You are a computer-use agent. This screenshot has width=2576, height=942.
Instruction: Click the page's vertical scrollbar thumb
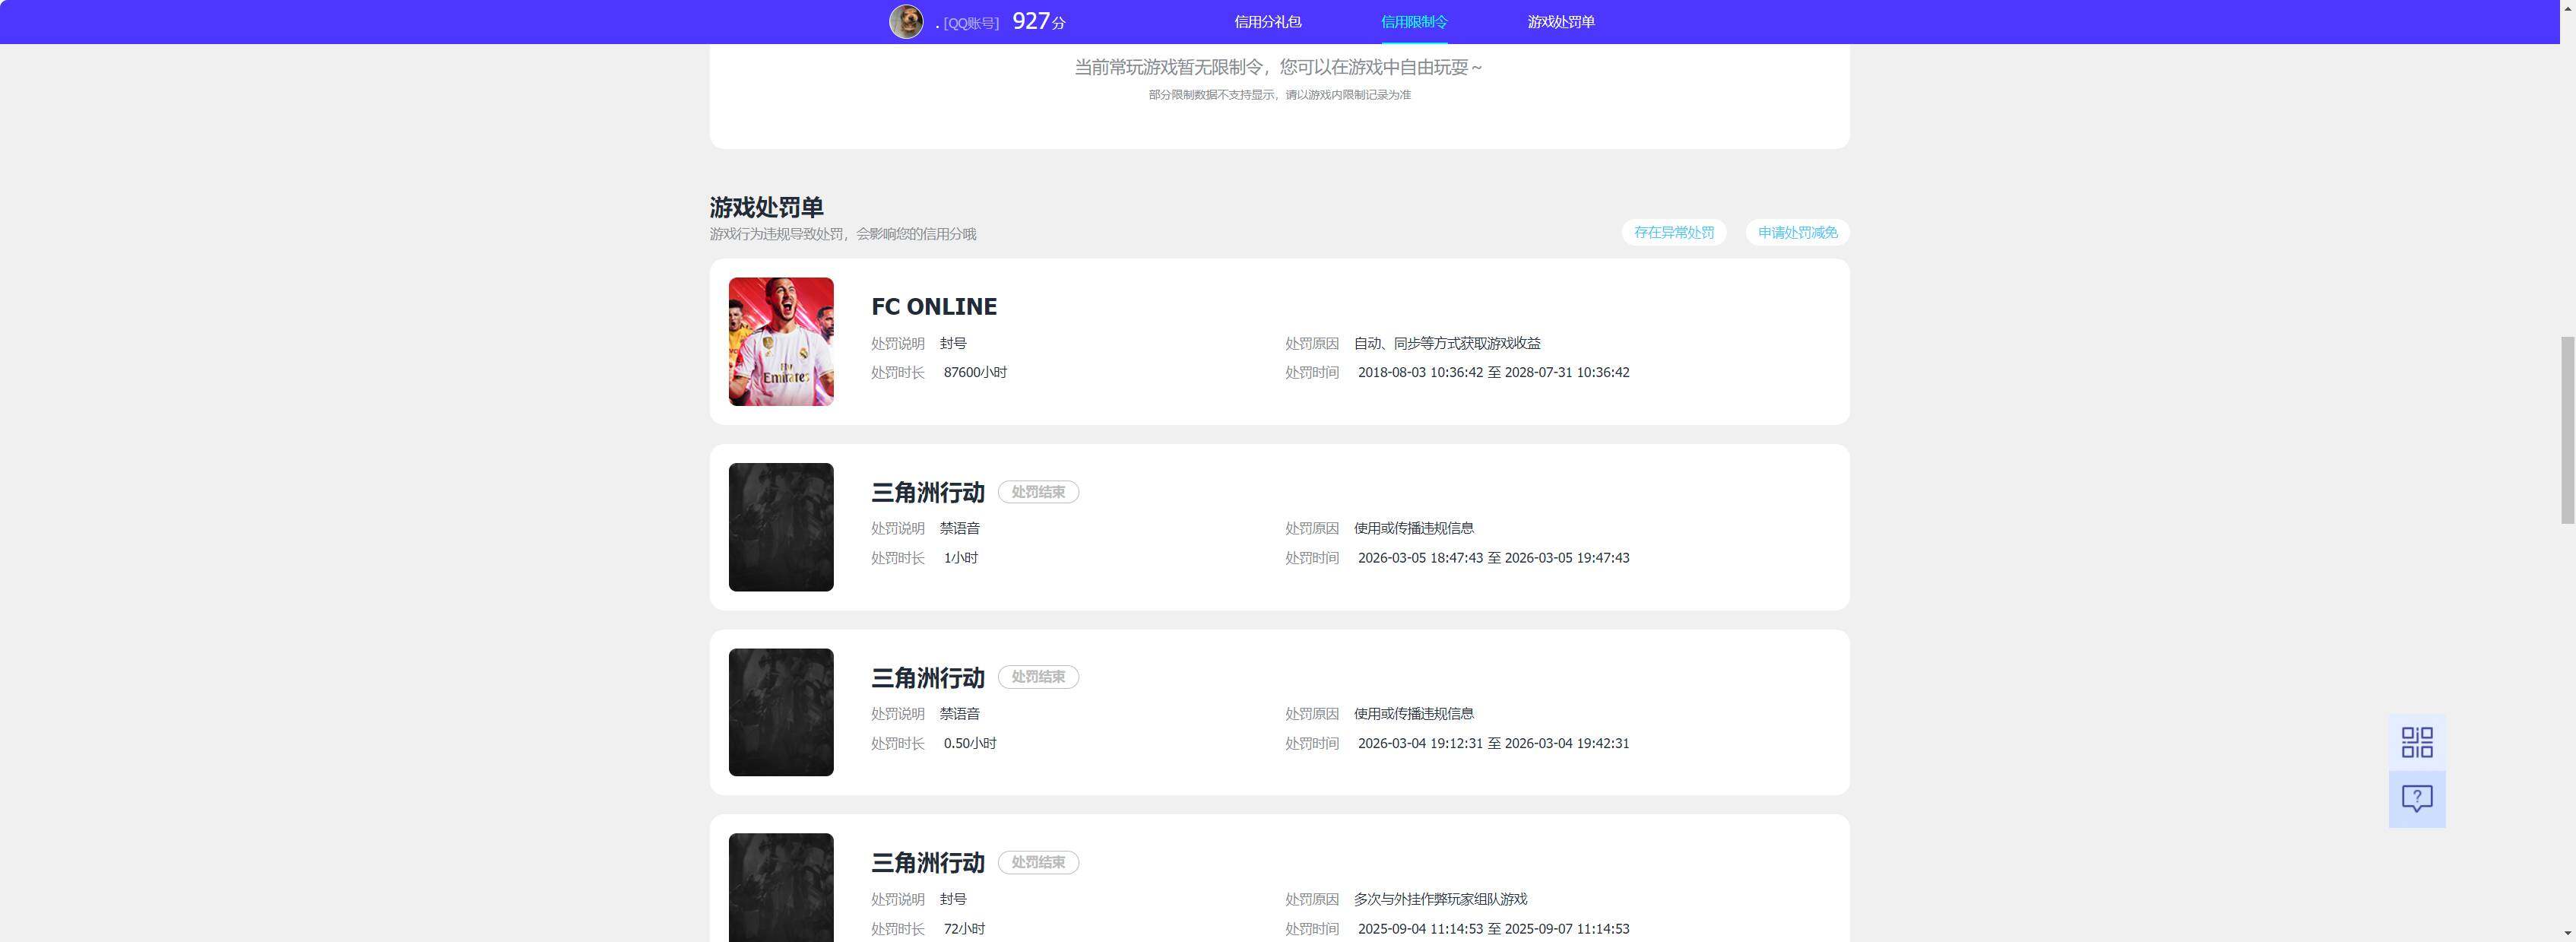tap(2567, 430)
